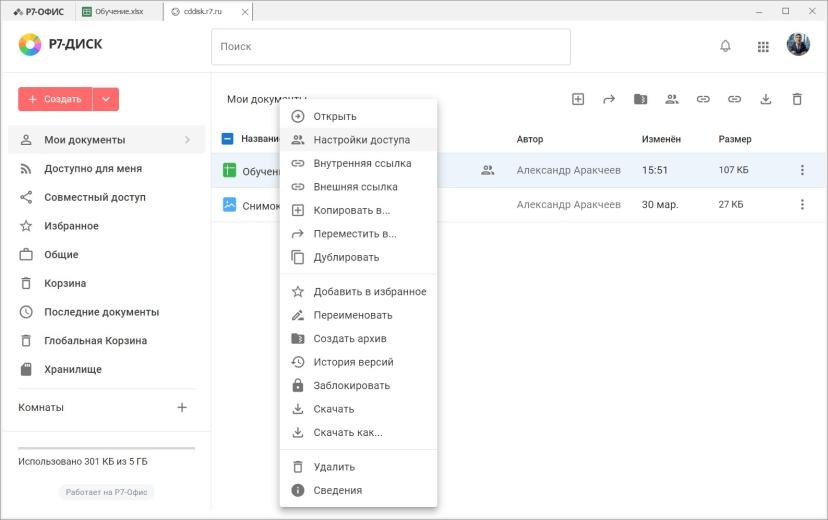Click inside the Поиск search field
This screenshot has width=828, height=520.
[x=391, y=46]
